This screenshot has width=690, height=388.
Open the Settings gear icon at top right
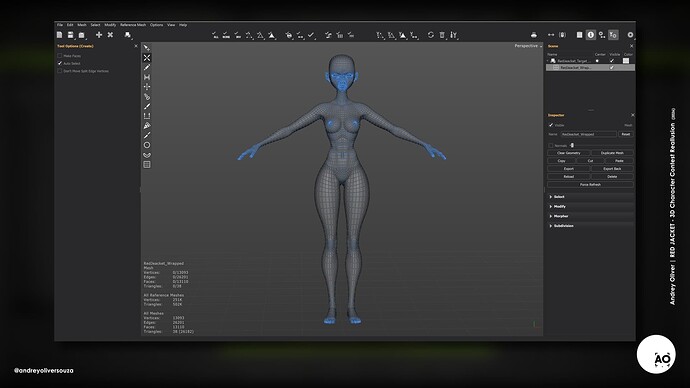click(630, 35)
